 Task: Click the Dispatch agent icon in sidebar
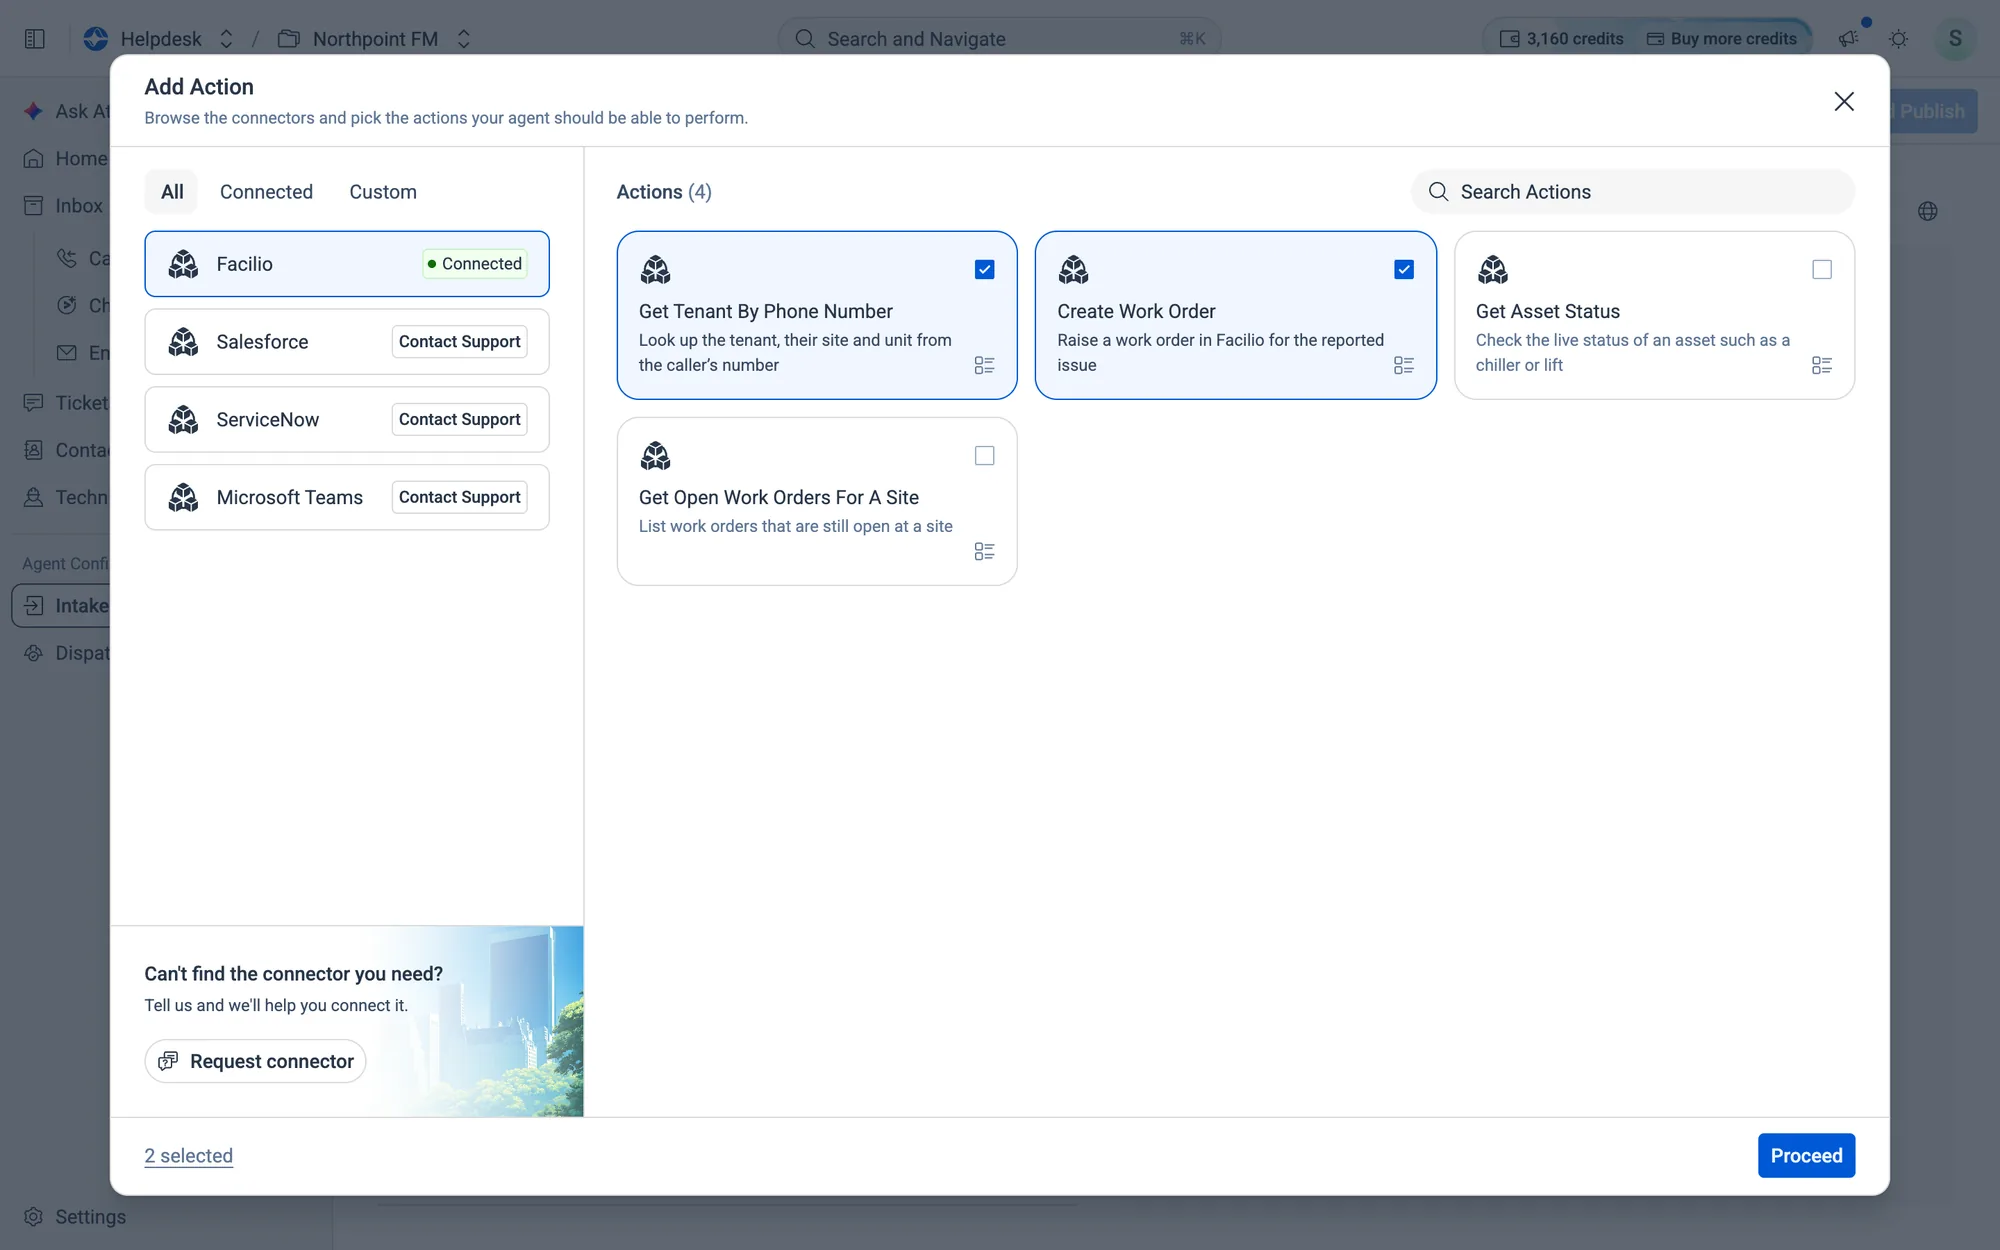click(33, 653)
